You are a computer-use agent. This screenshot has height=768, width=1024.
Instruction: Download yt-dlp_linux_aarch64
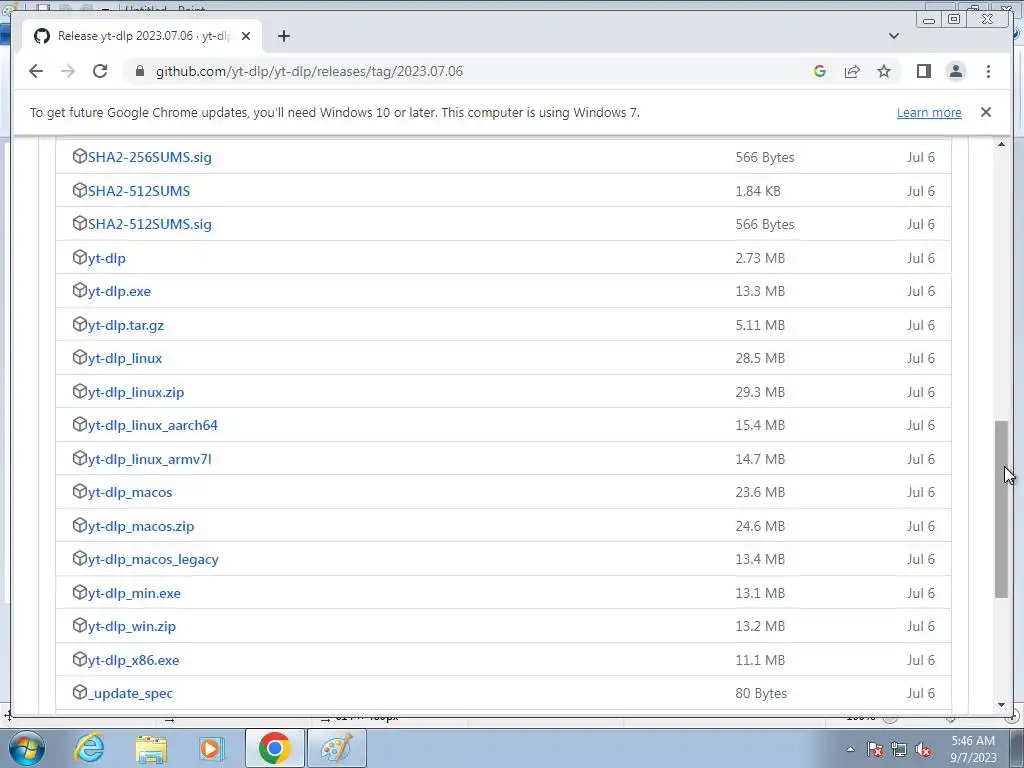click(x=153, y=425)
